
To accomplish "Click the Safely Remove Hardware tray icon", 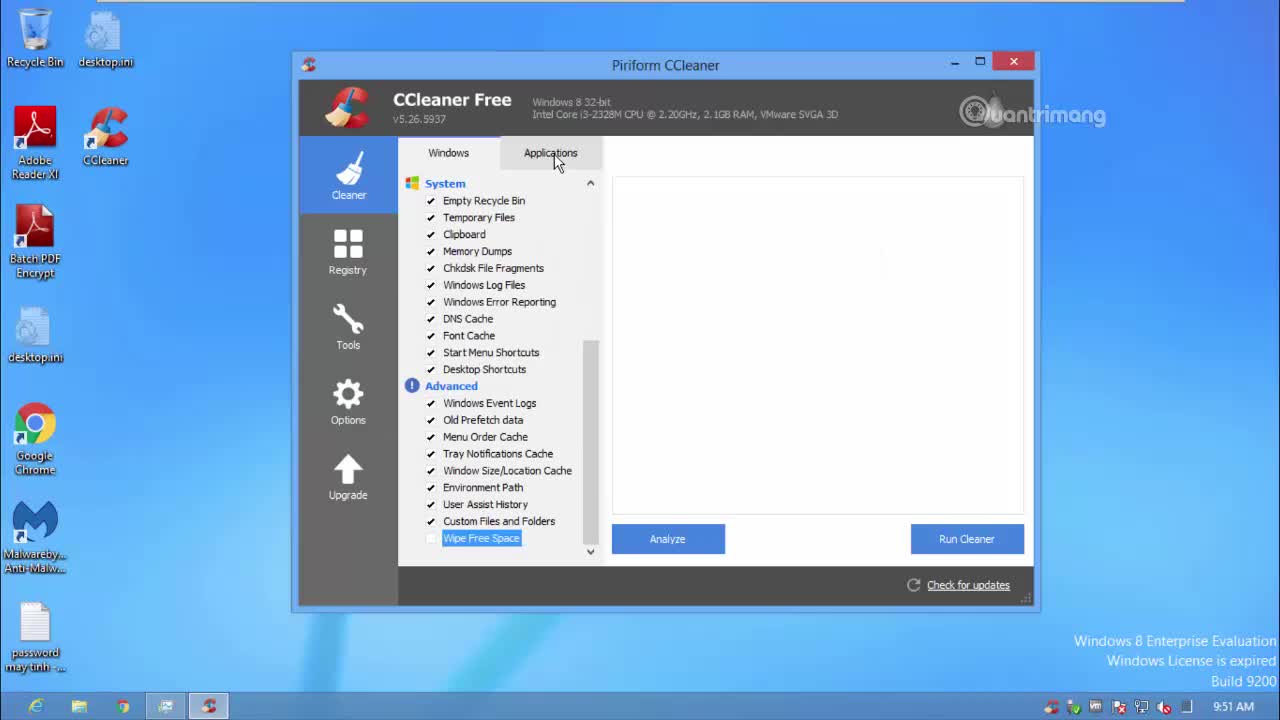I will pos(1074,707).
